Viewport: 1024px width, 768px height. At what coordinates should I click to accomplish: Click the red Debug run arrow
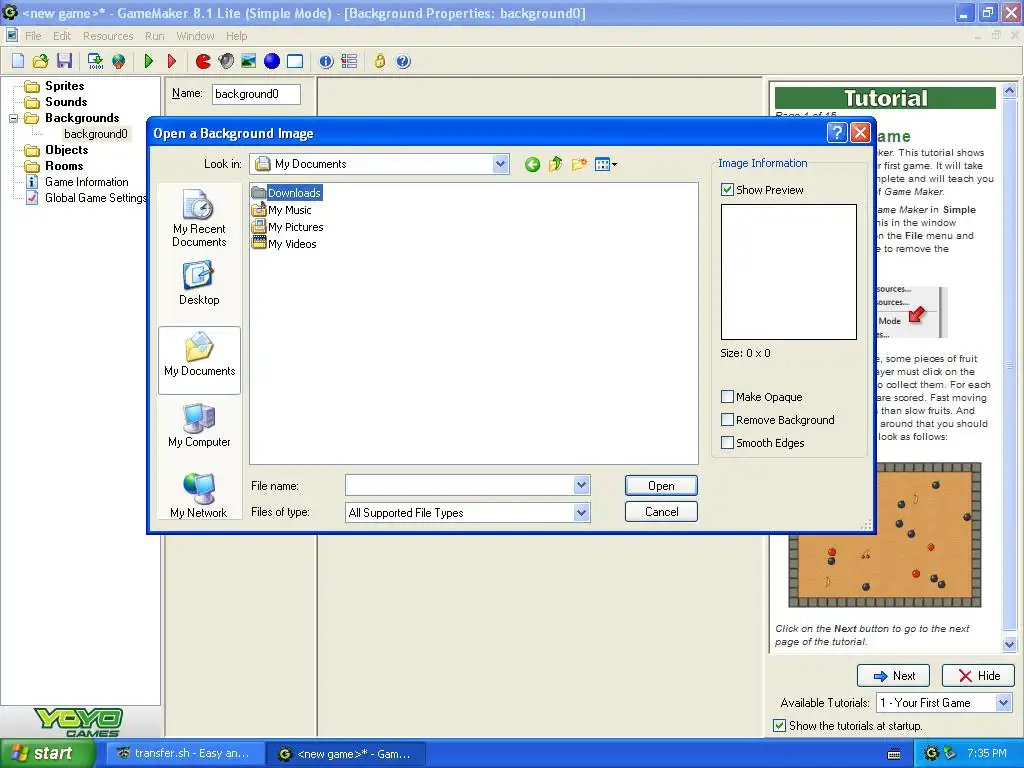click(x=172, y=61)
